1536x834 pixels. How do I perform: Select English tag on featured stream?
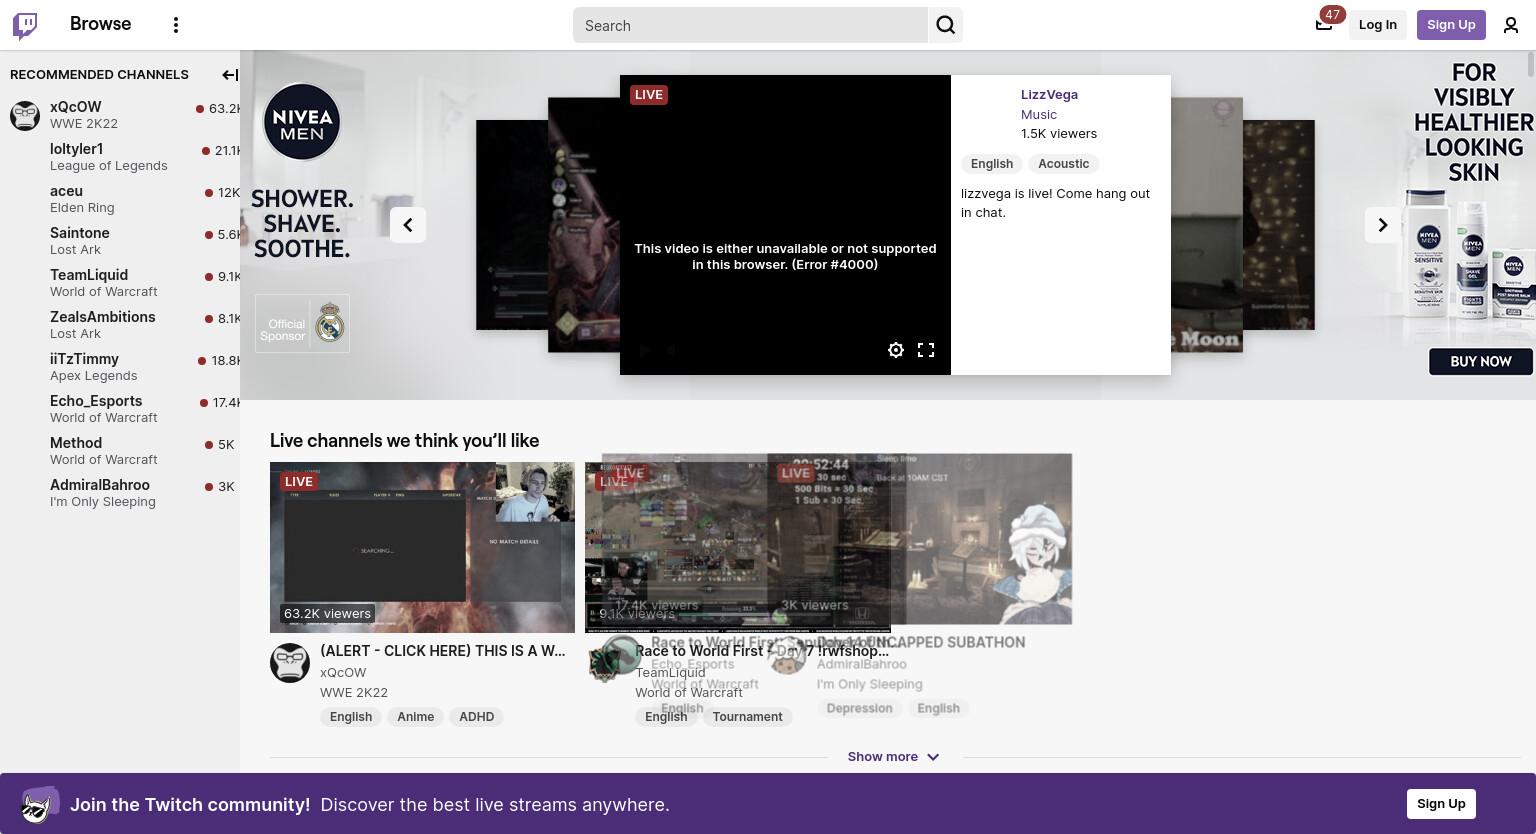(992, 164)
